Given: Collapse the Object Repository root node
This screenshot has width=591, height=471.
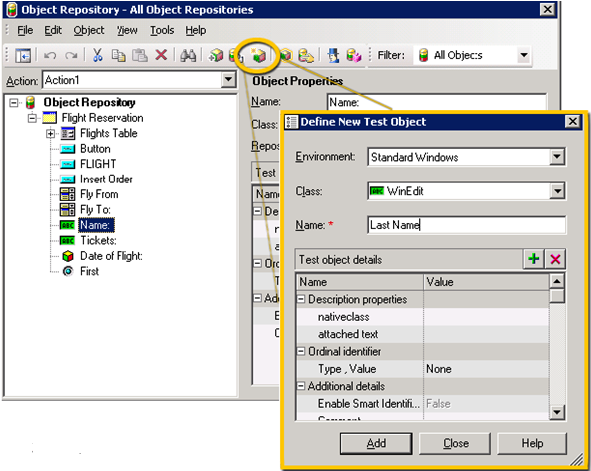Looking at the screenshot, I should coord(14,102).
